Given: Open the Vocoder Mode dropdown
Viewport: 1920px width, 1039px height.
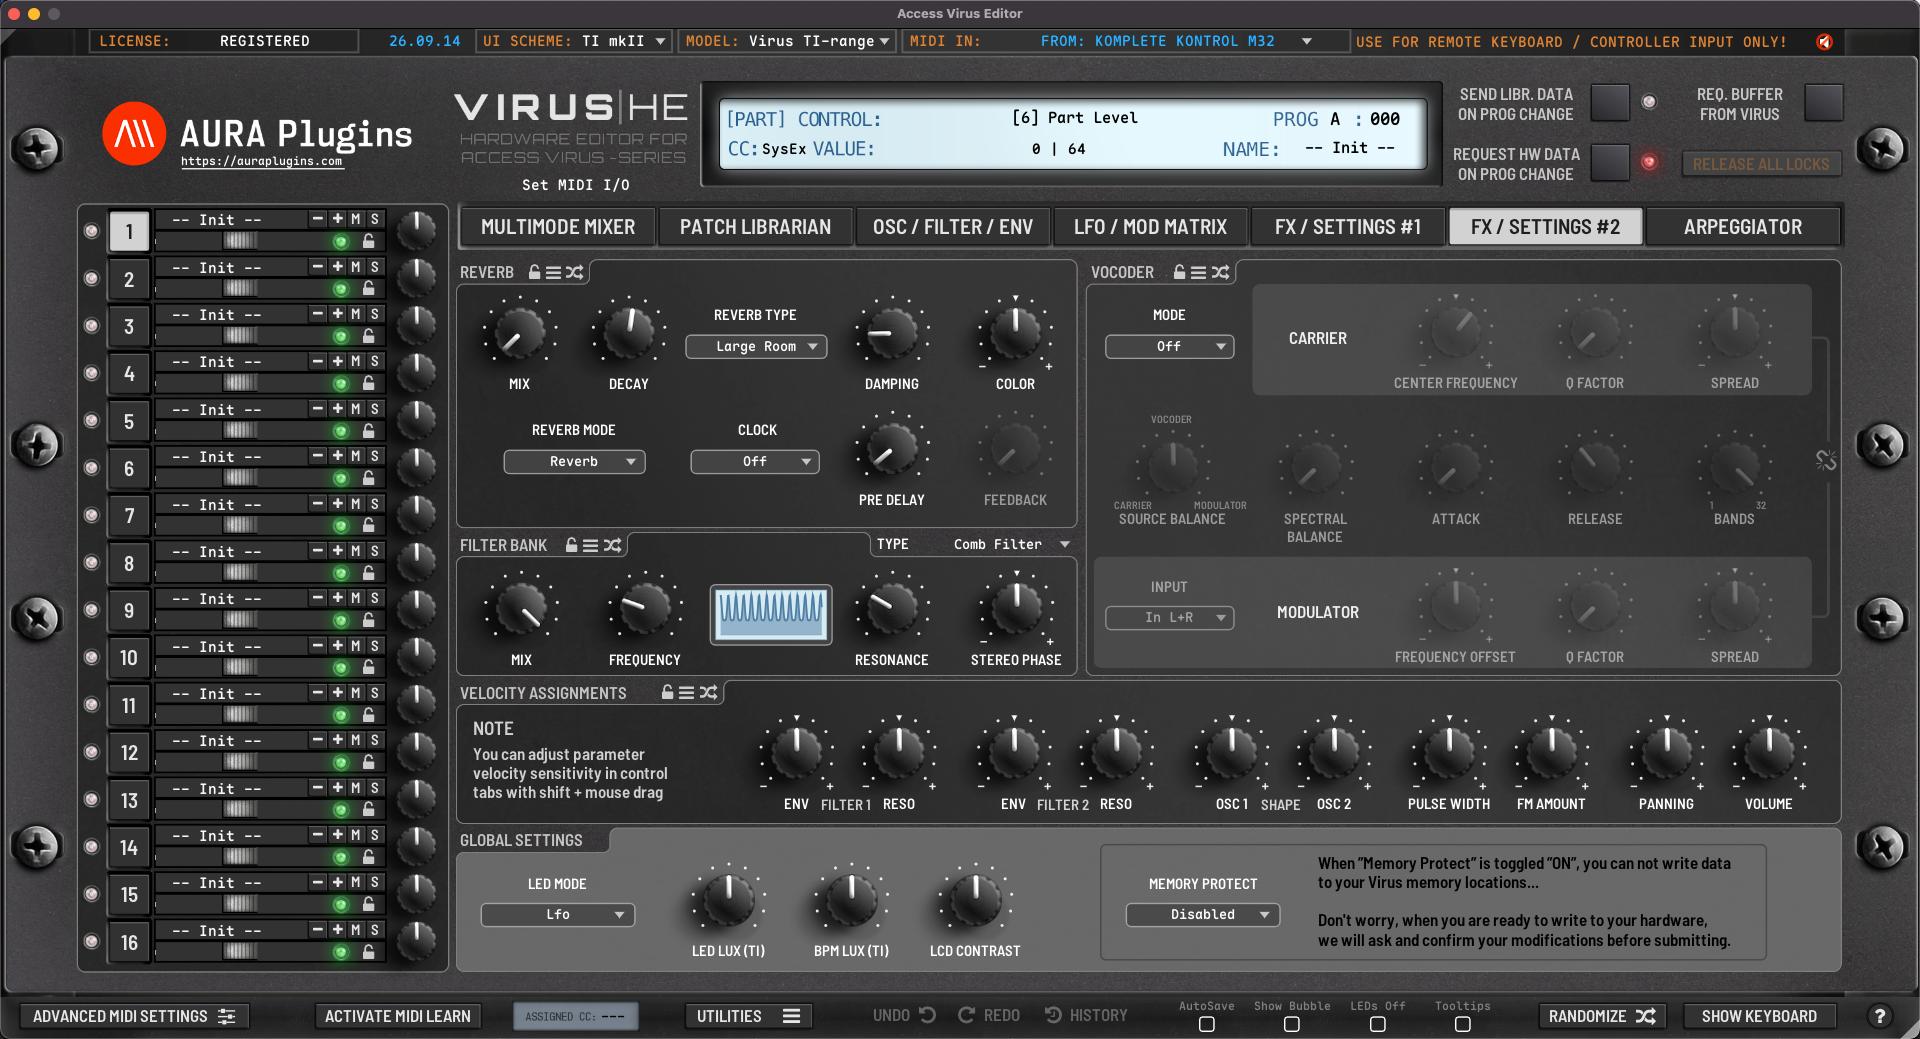Looking at the screenshot, I should [x=1169, y=347].
